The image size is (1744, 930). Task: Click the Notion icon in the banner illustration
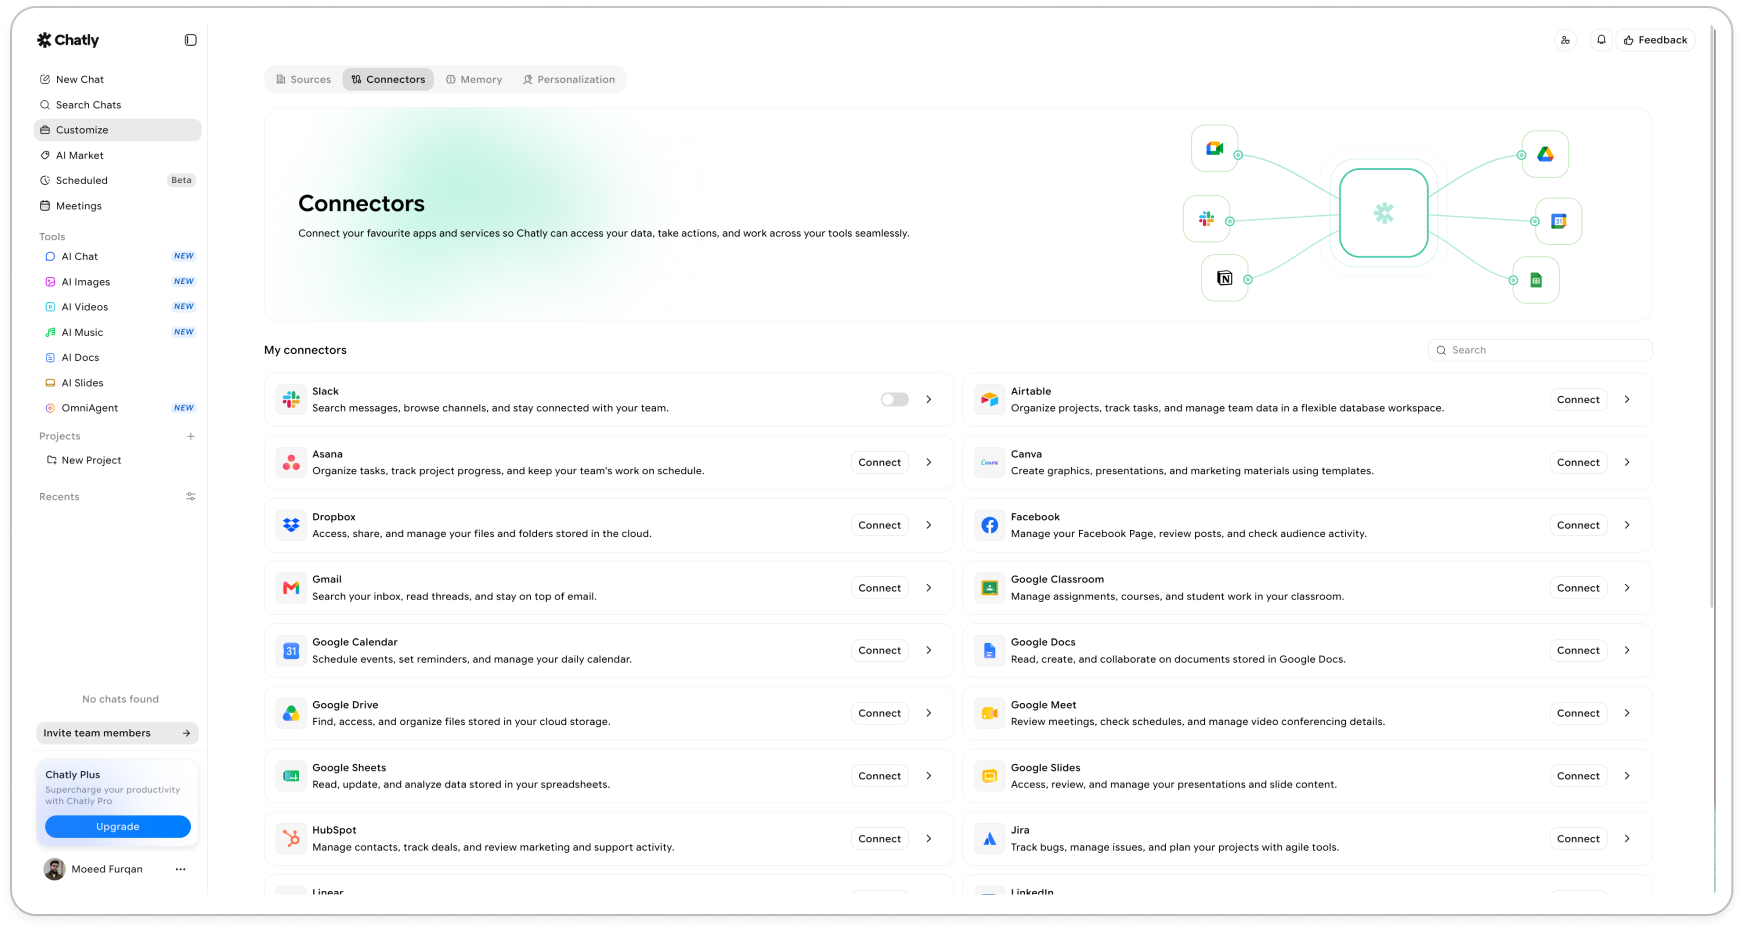(x=1224, y=279)
